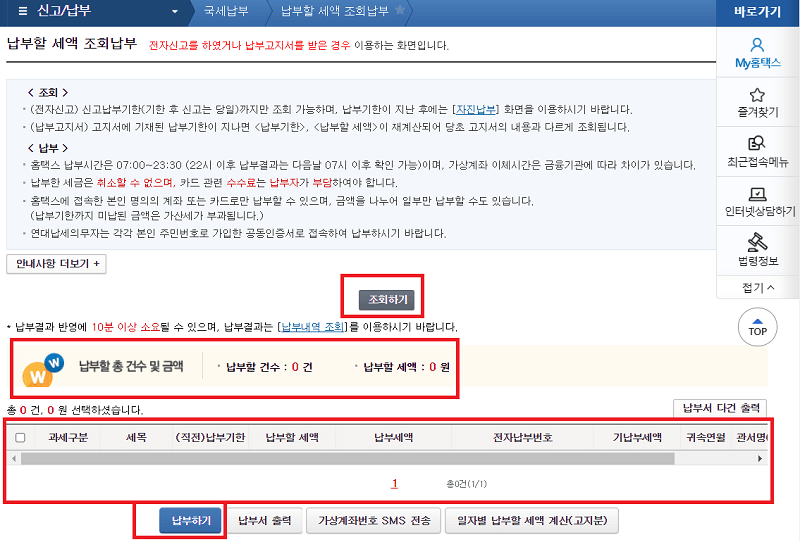This screenshot has width=800, height=542.
Task: Expand 안내사항 더보기 + button
Action: pyautogui.click(x=56, y=264)
